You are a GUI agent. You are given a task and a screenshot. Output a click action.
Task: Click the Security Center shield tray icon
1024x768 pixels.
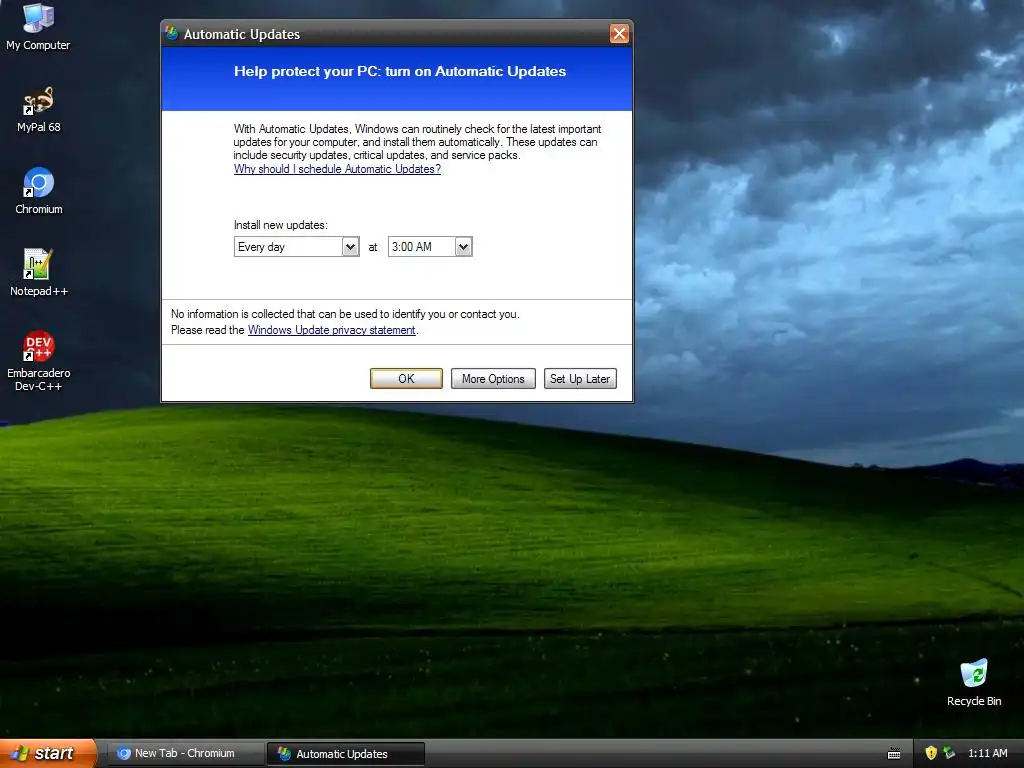pyautogui.click(x=931, y=753)
